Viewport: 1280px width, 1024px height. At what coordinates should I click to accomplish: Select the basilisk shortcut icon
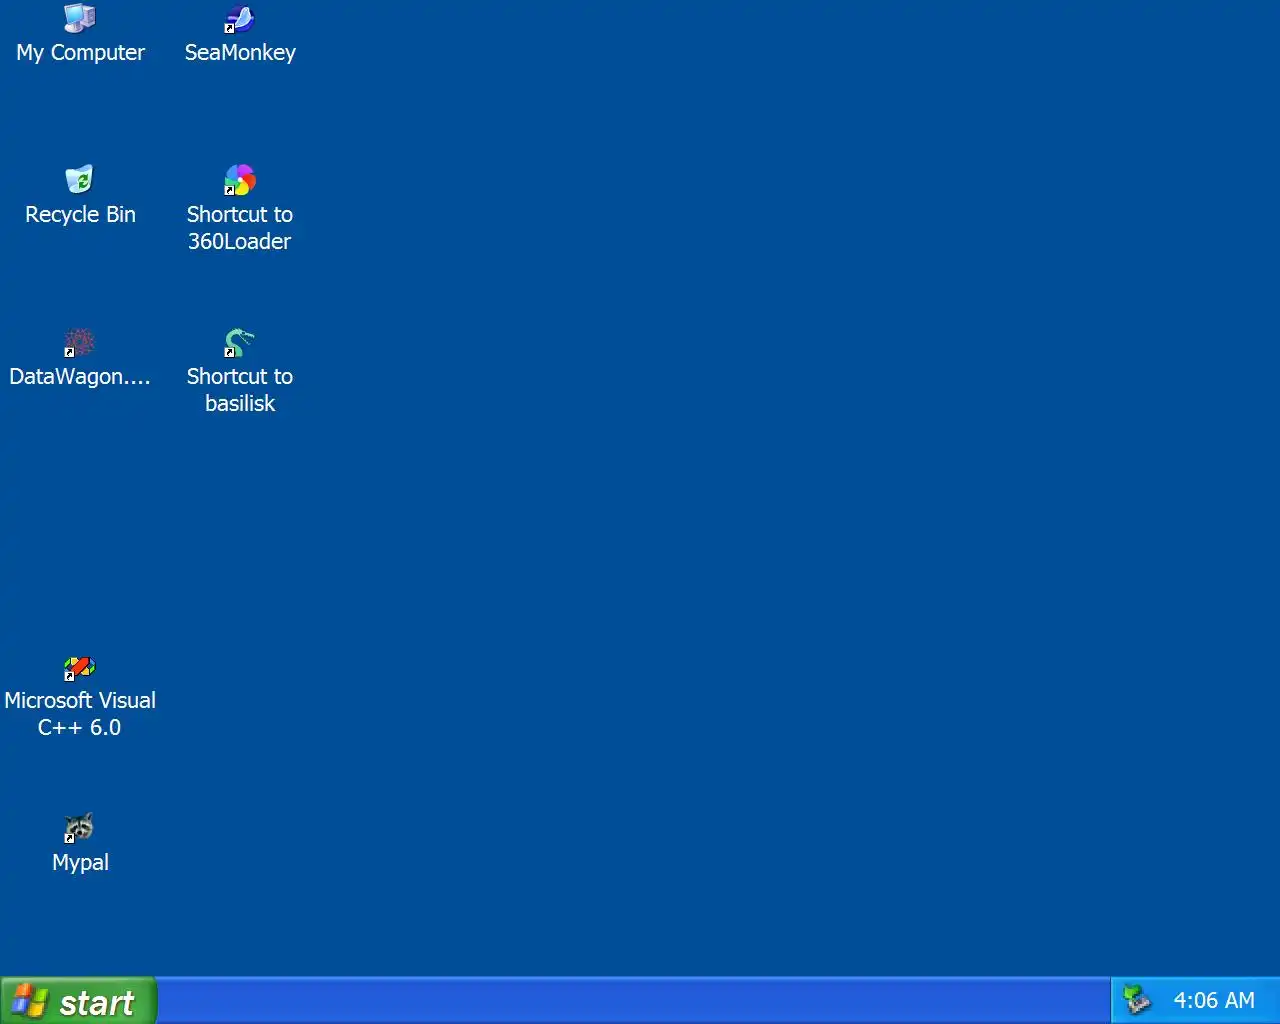click(x=240, y=342)
